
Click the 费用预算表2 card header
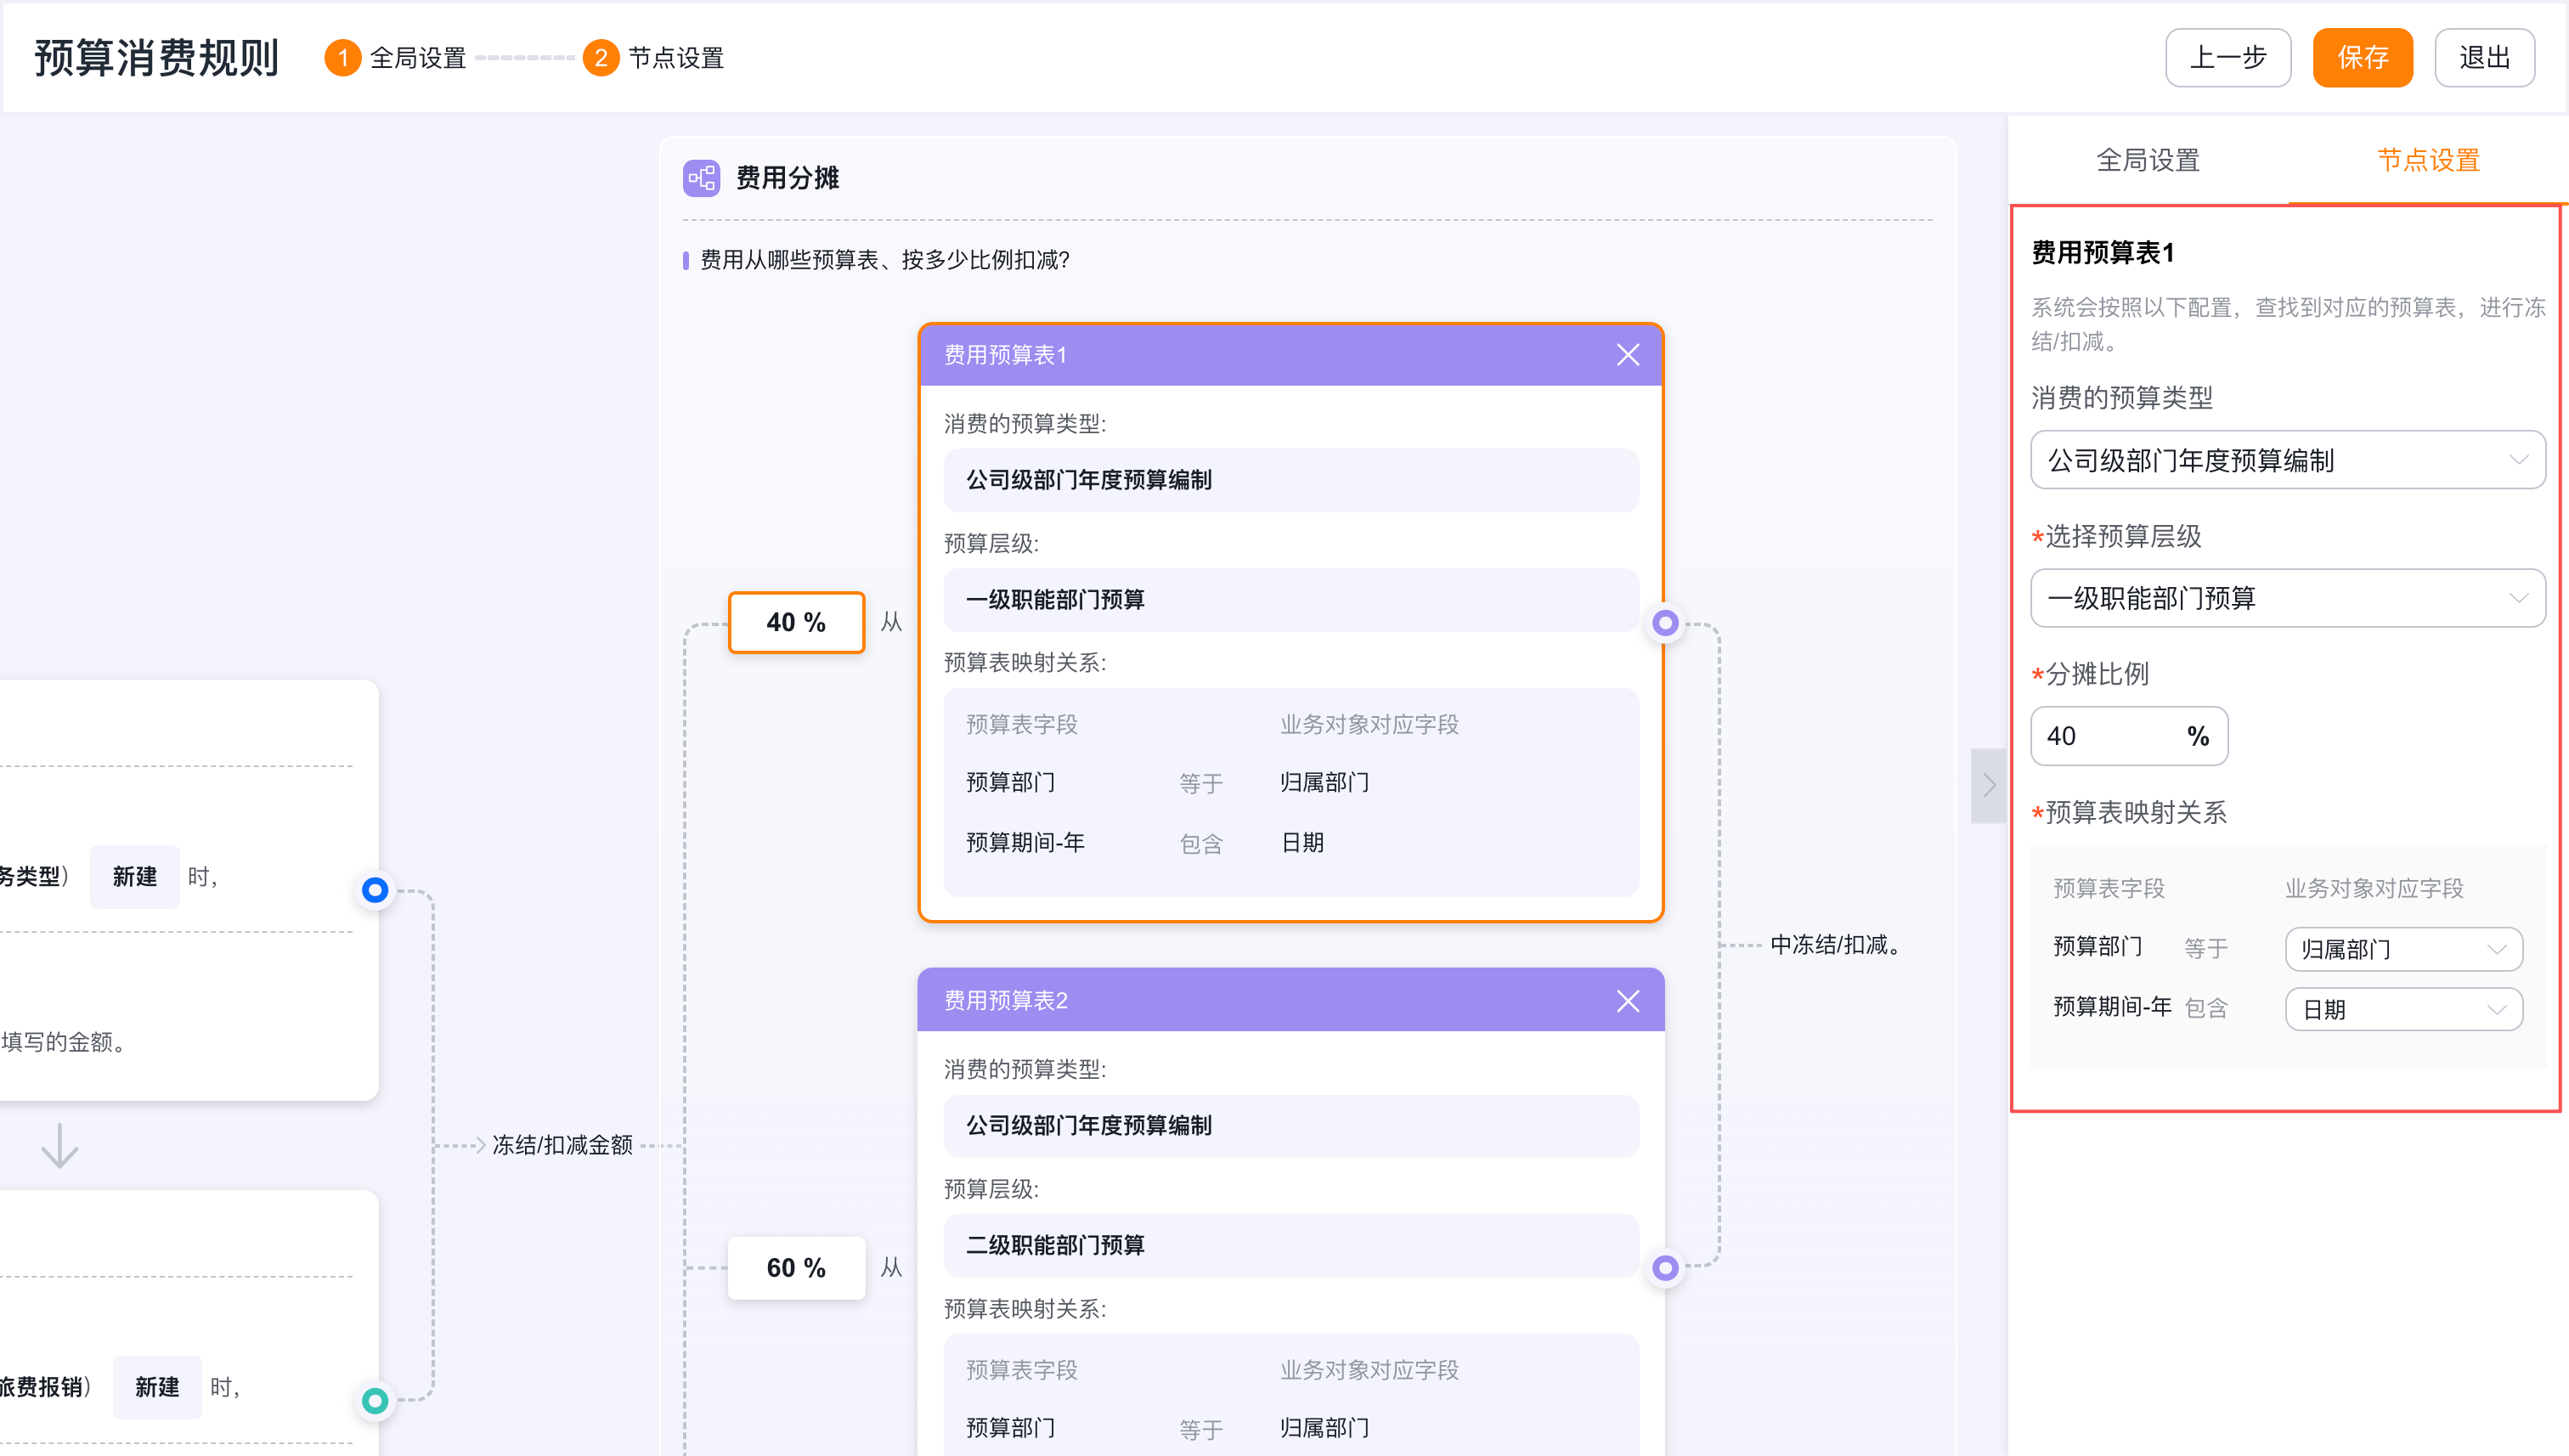point(1290,1000)
